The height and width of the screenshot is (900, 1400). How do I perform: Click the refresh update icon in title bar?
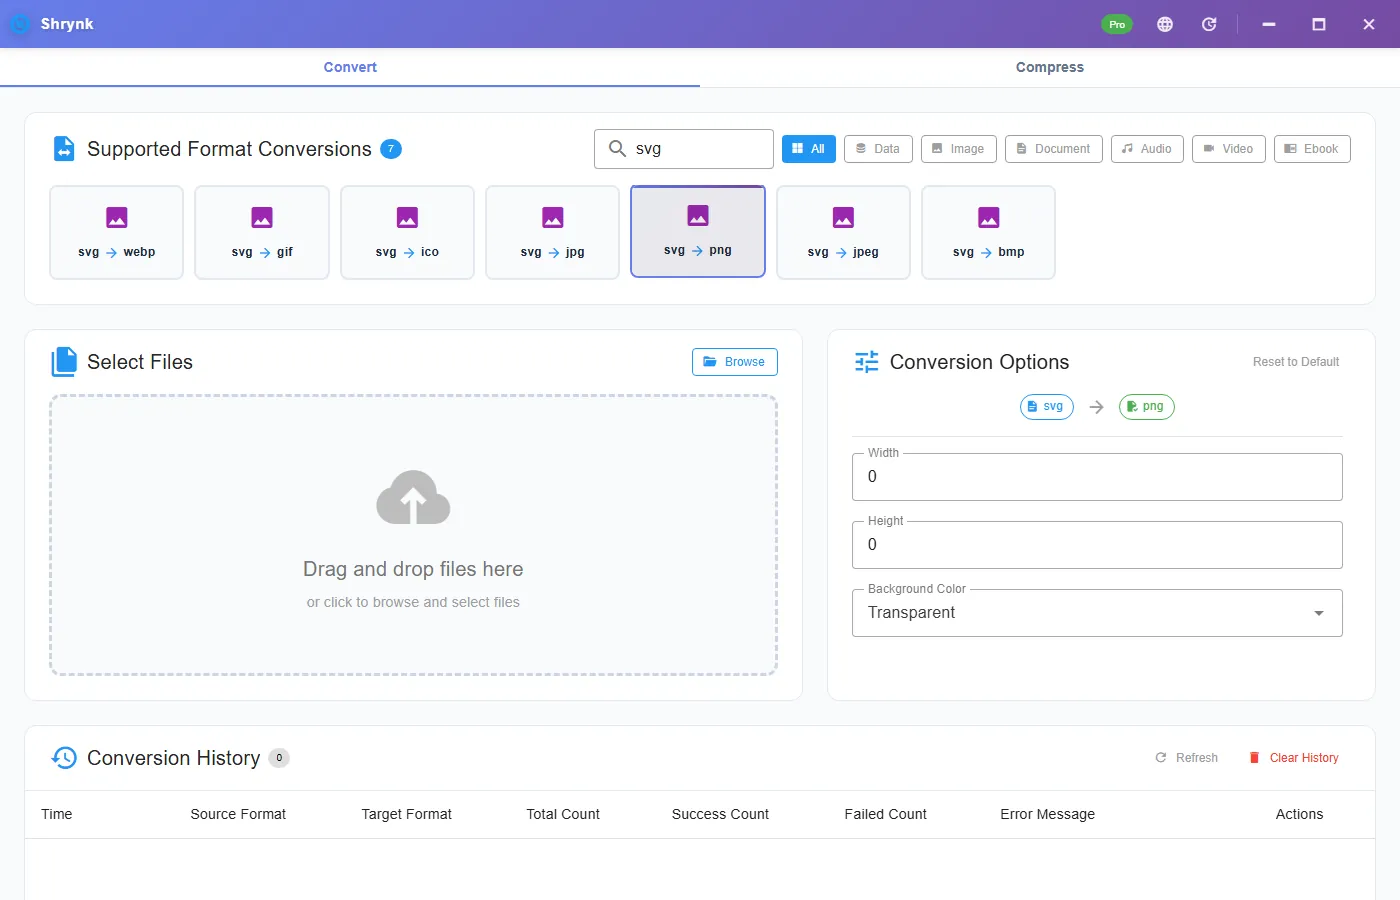point(1209,24)
